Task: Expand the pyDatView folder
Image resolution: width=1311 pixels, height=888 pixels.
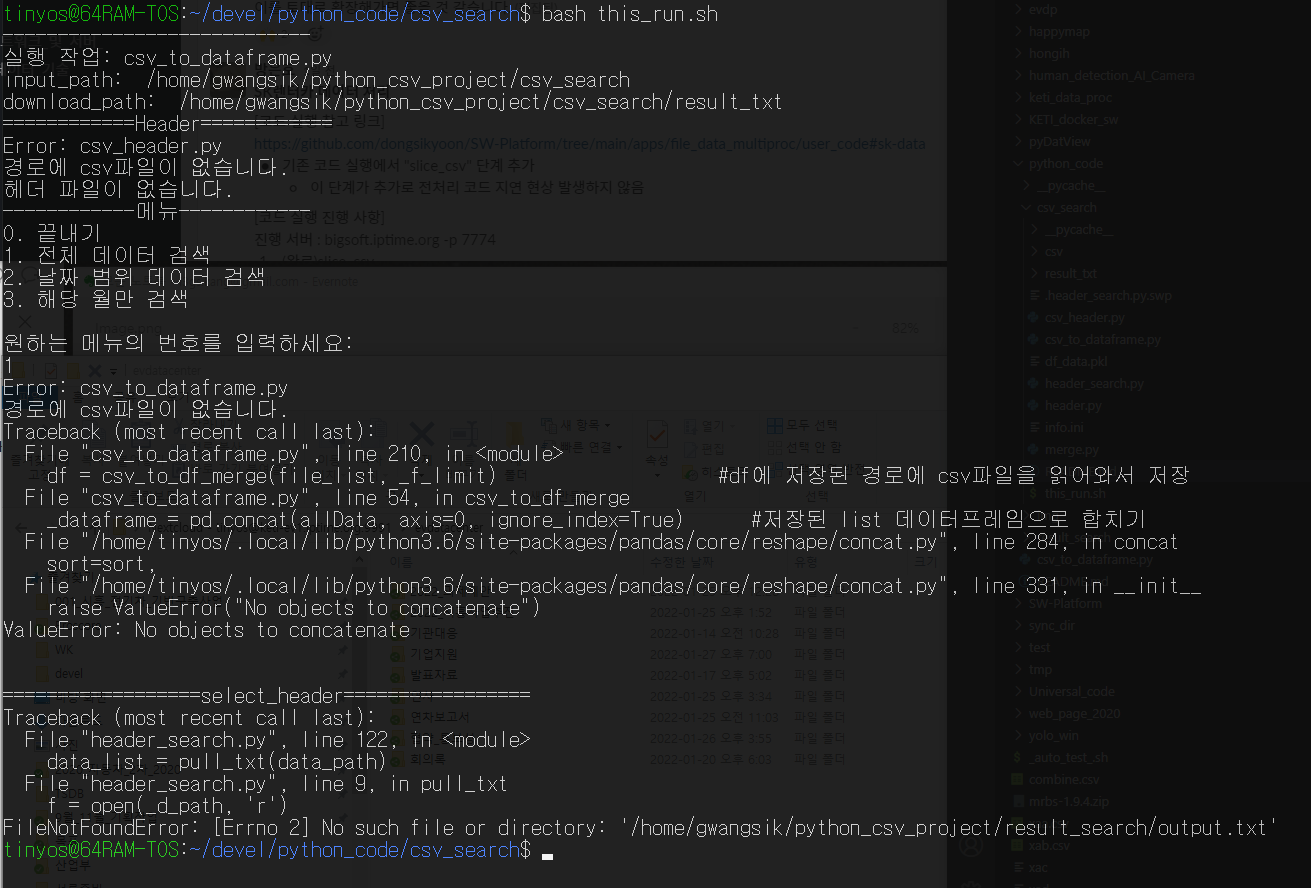Action: (1019, 141)
